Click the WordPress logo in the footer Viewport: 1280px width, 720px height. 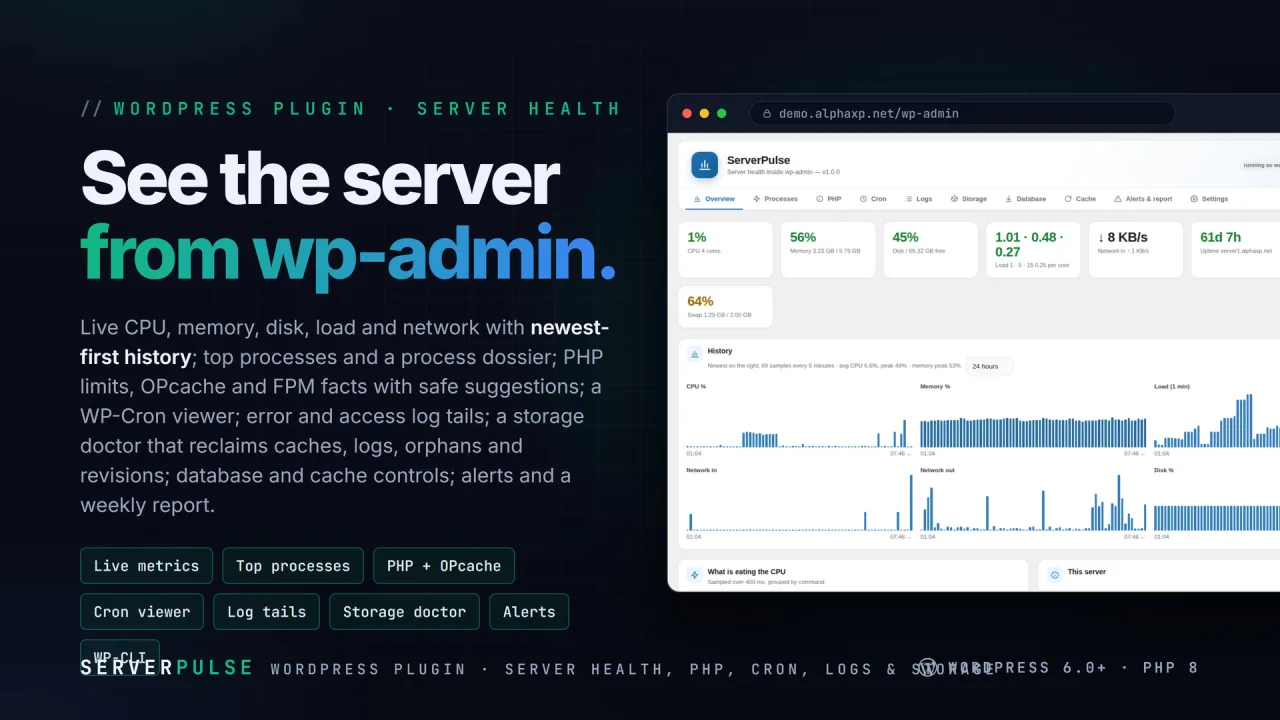point(927,668)
